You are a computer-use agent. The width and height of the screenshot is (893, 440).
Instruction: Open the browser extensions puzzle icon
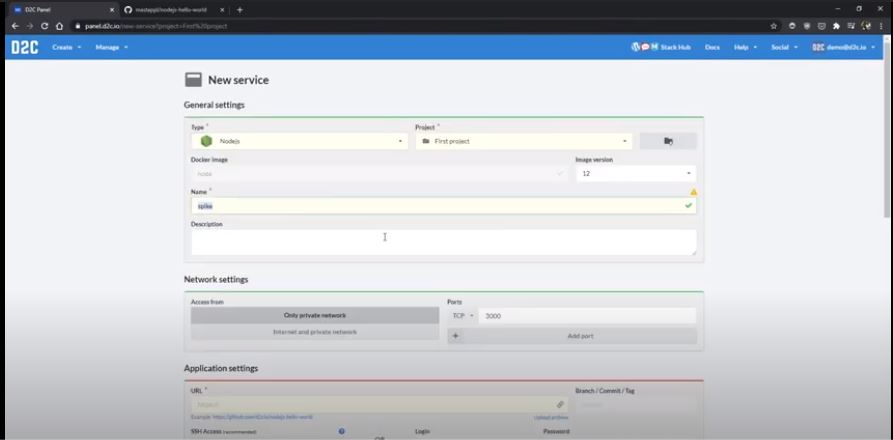click(x=836, y=26)
